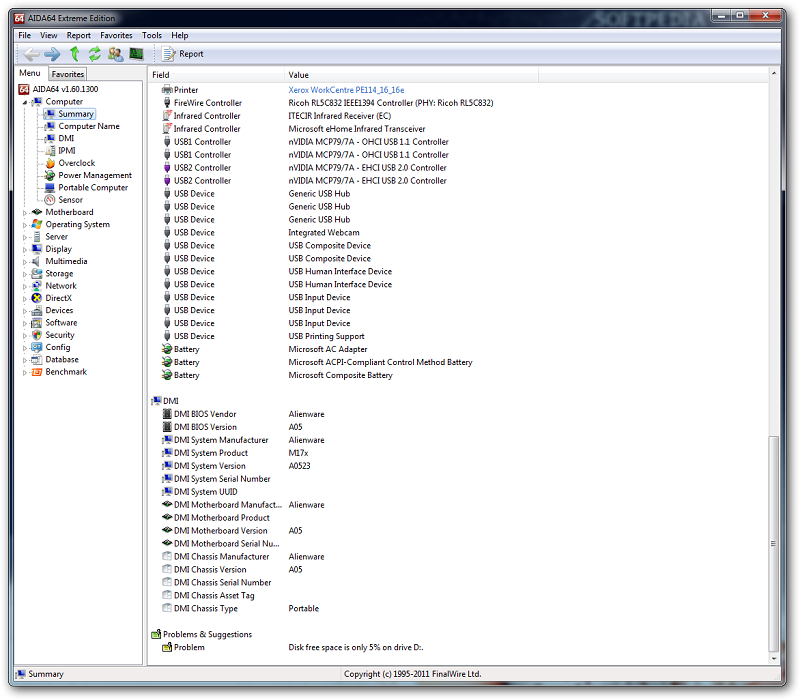Click the green Up arrow toolbar icon
This screenshot has height=700, width=800.
click(x=75, y=54)
